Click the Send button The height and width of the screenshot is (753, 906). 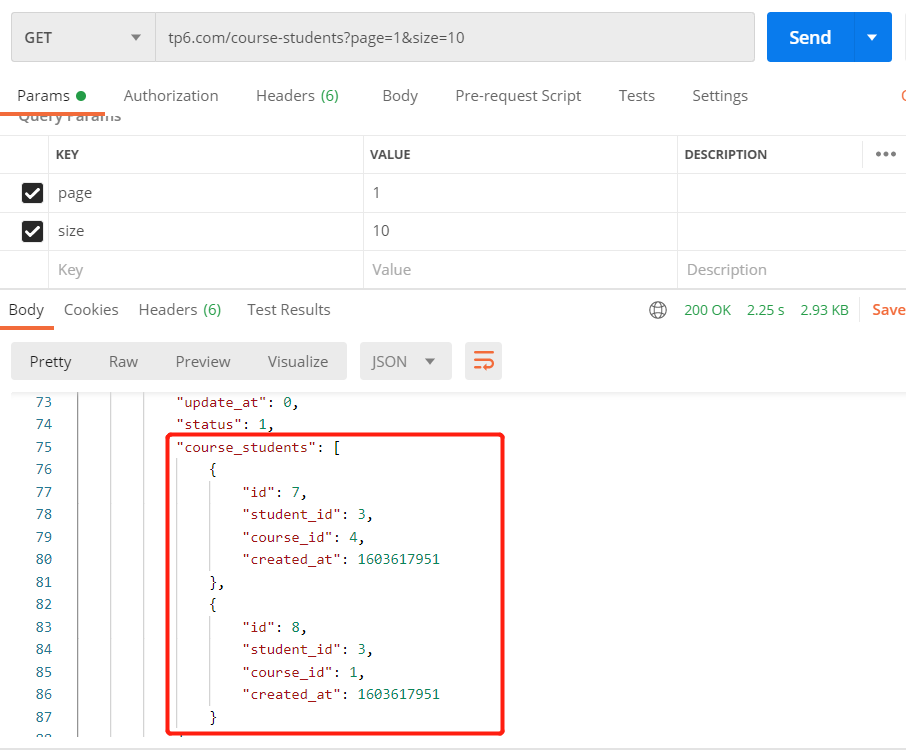(810, 38)
